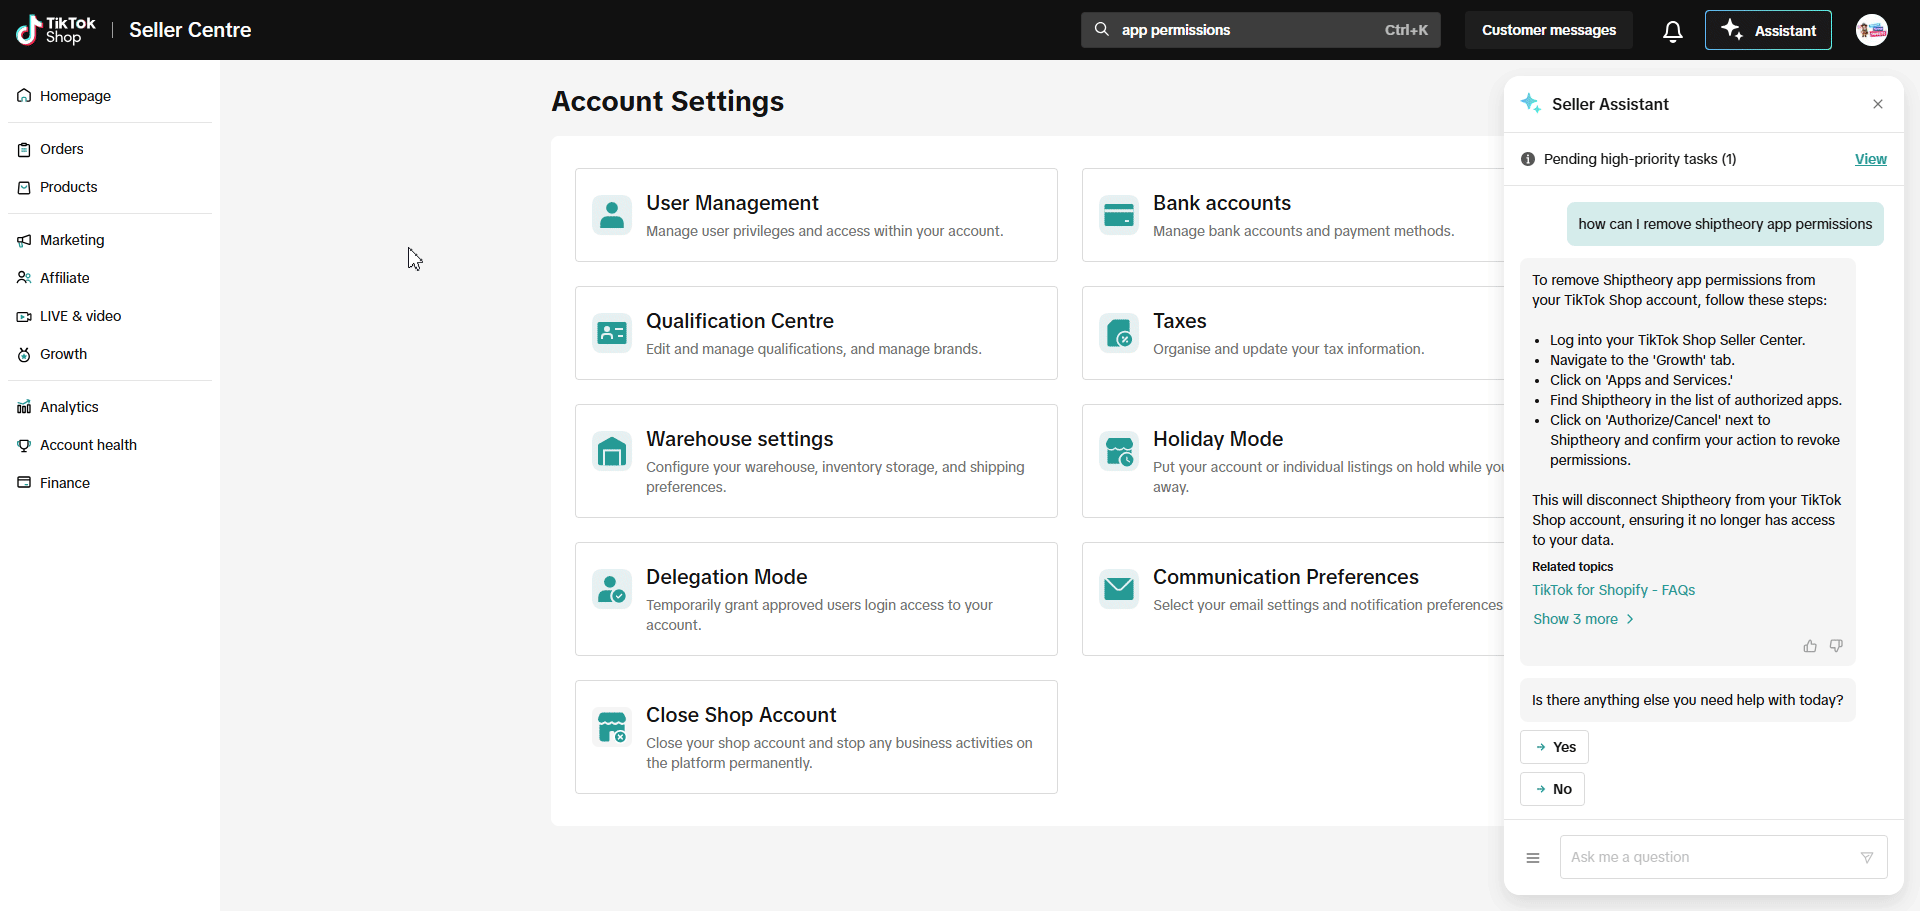This screenshot has height=911, width=1920.
Task: Open Taxes settings title
Action: (x=1180, y=321)
